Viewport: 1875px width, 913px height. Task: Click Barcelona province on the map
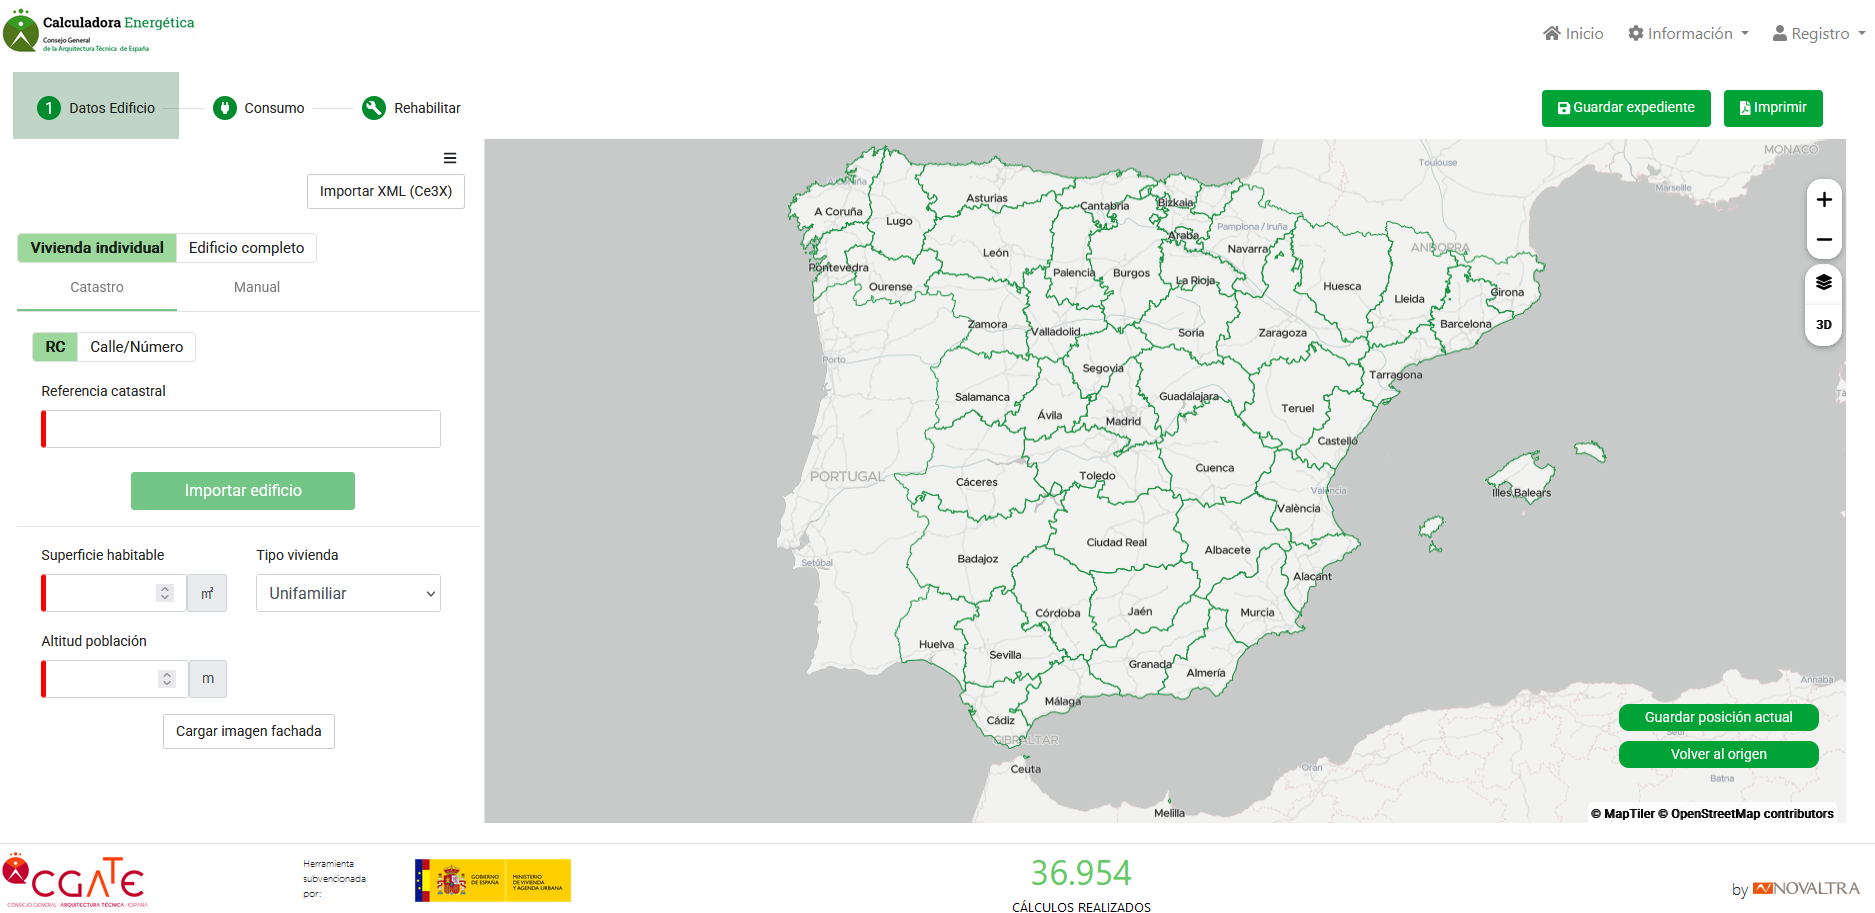tap(1466, 324)
